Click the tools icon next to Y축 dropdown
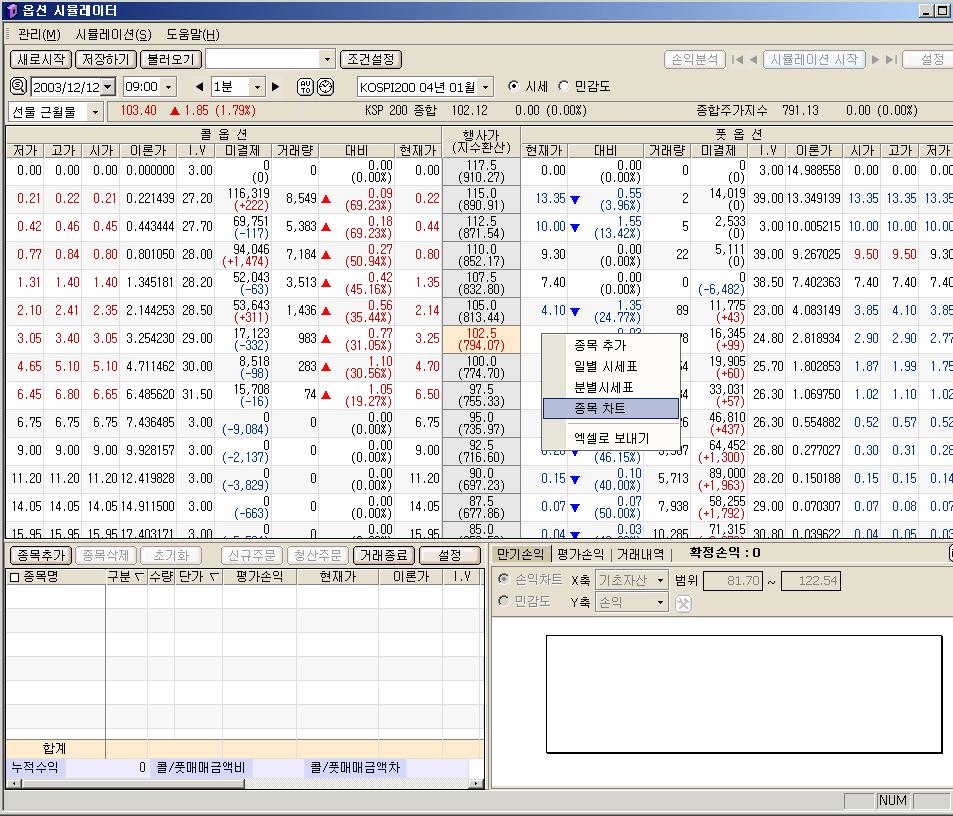 [684, 603]
